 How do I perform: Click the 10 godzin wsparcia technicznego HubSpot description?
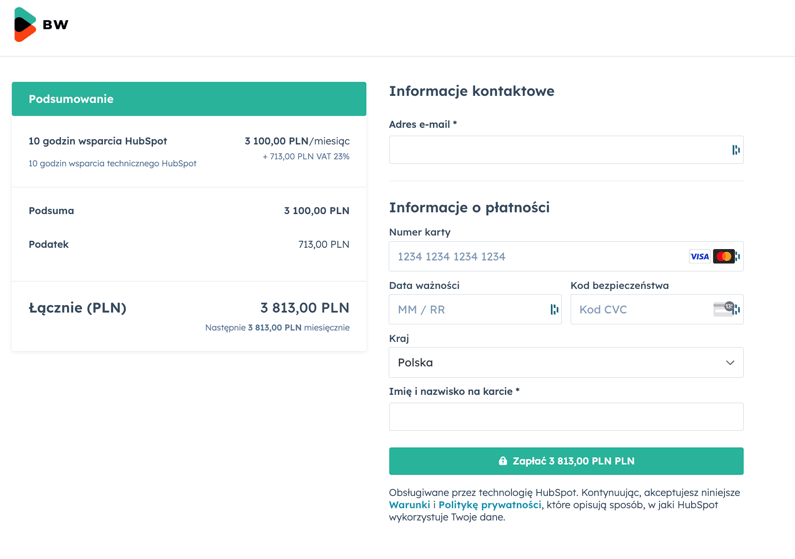coord(113,163)
